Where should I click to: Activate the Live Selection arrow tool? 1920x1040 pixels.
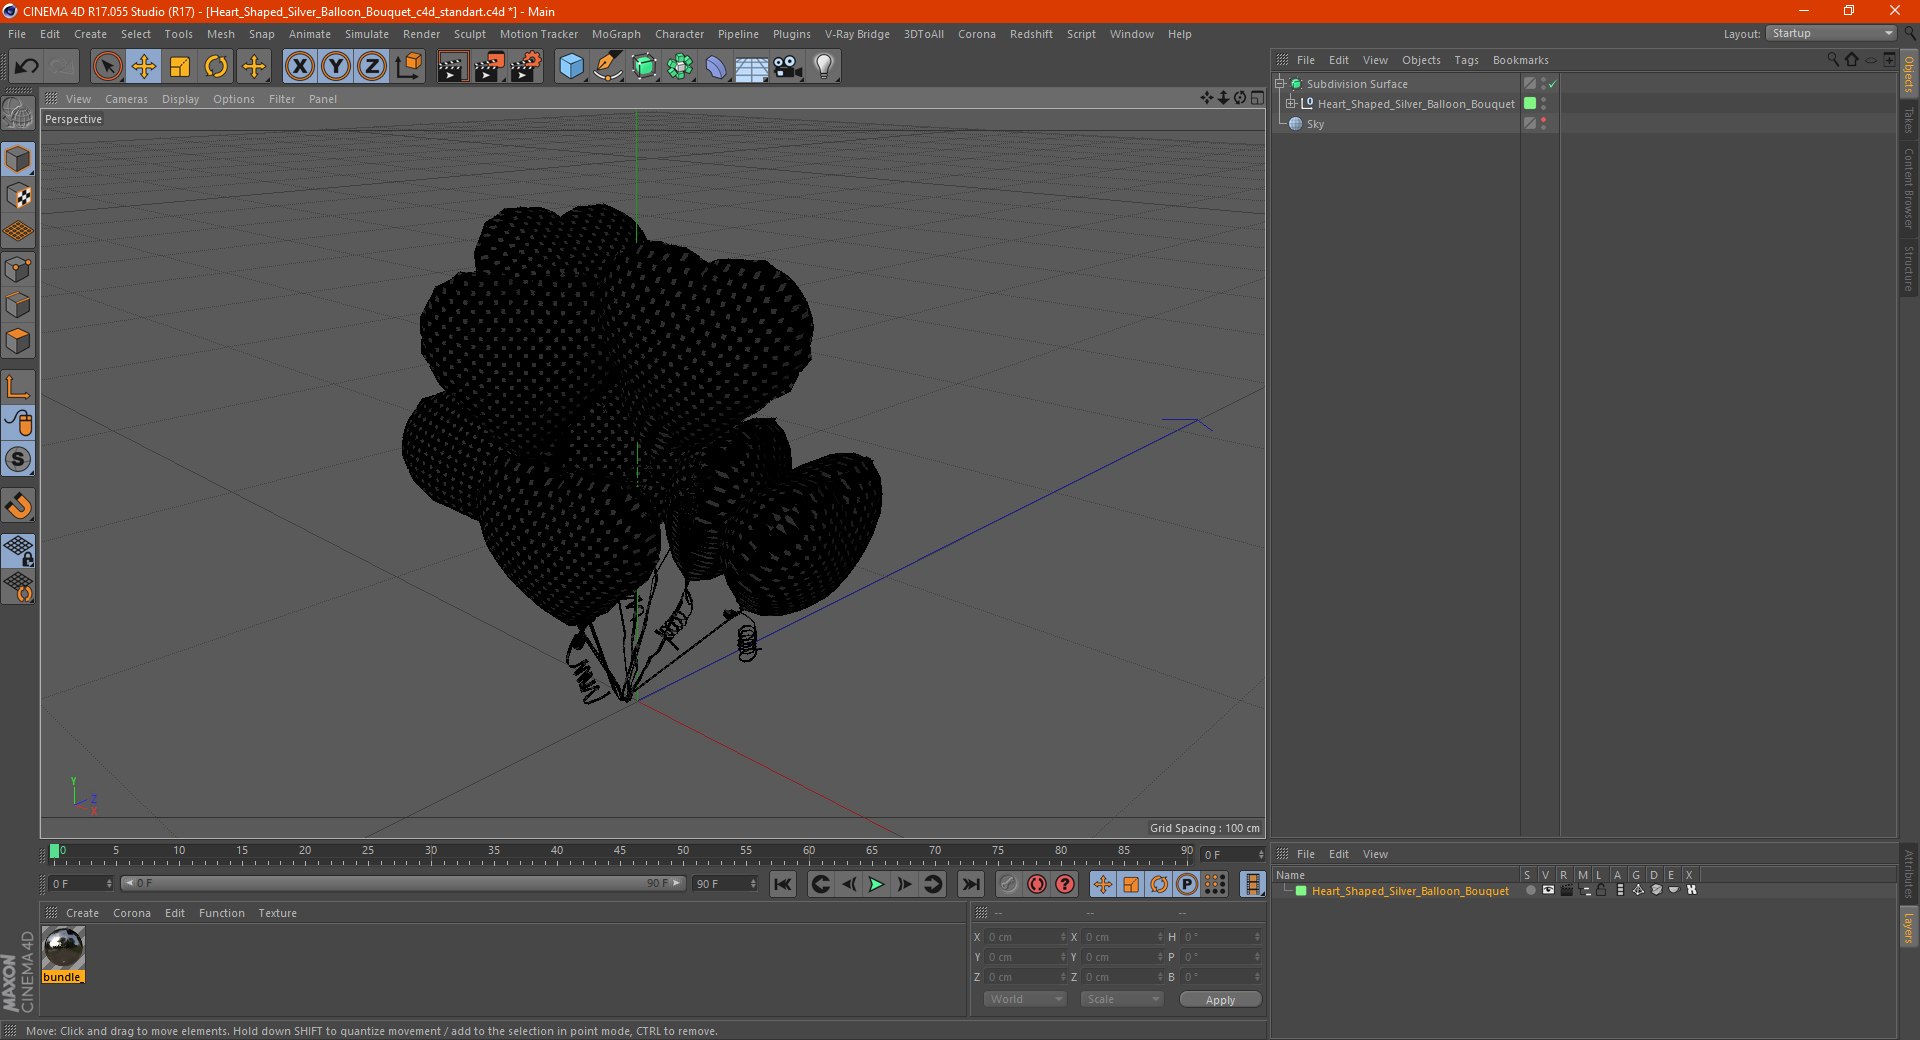[x=107, y=67]
